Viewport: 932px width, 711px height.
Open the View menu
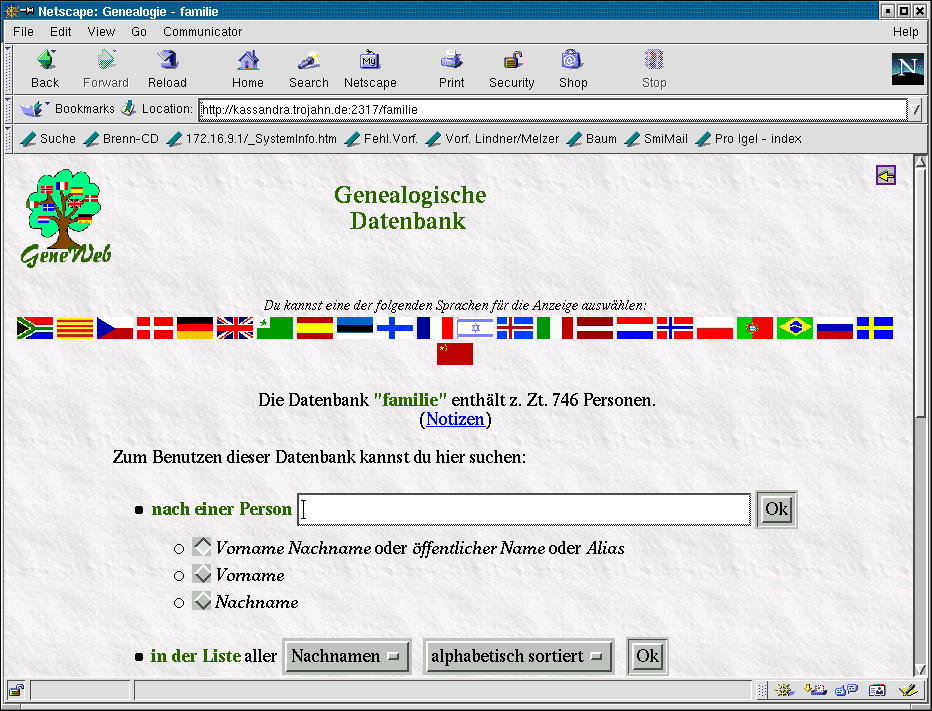tap(101, 32)
